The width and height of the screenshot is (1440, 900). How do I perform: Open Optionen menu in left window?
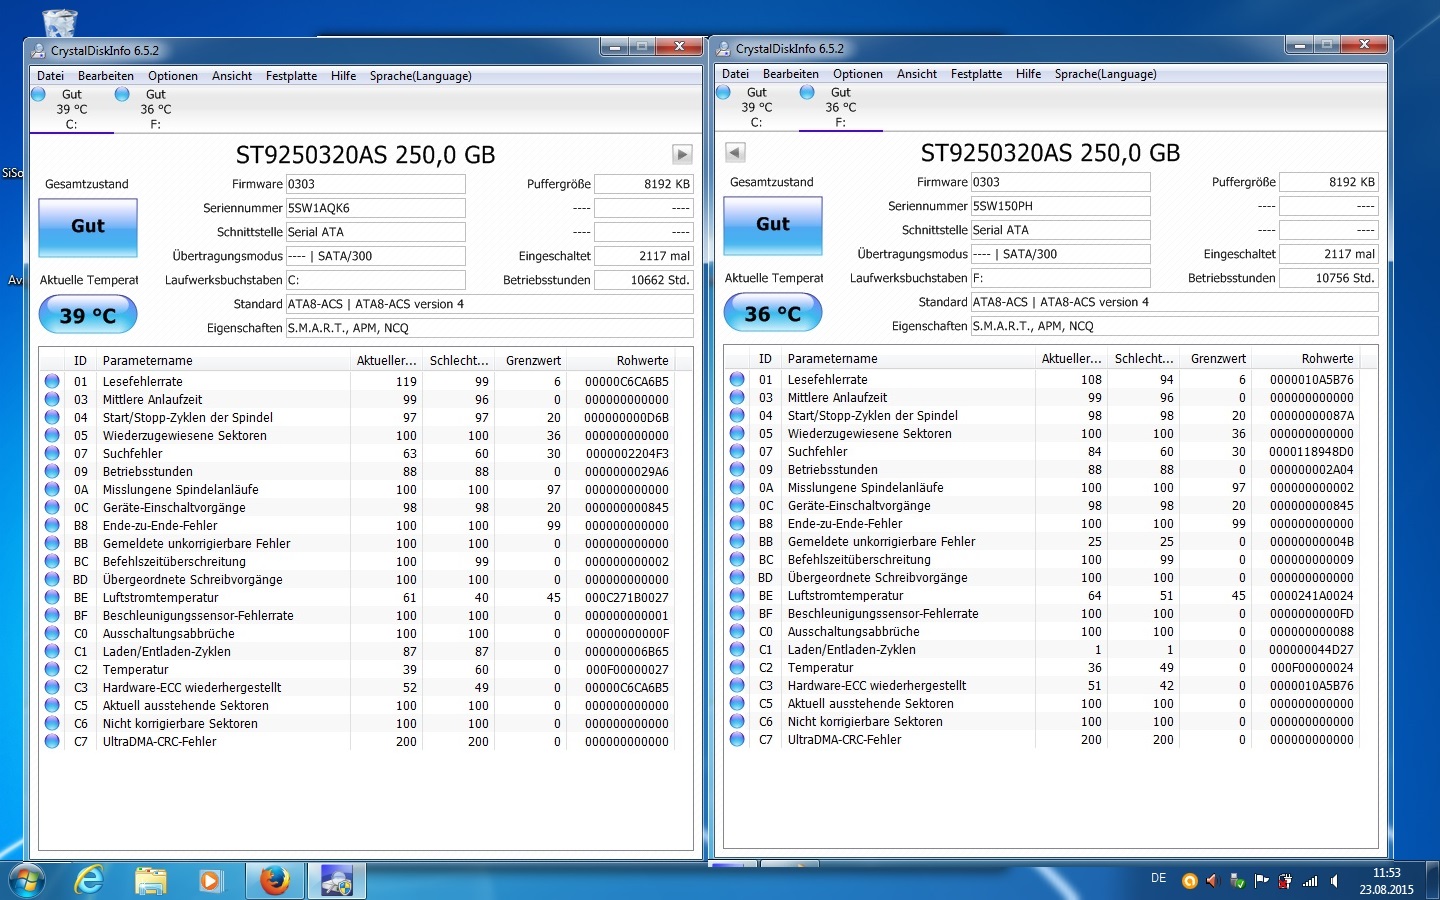173,76
